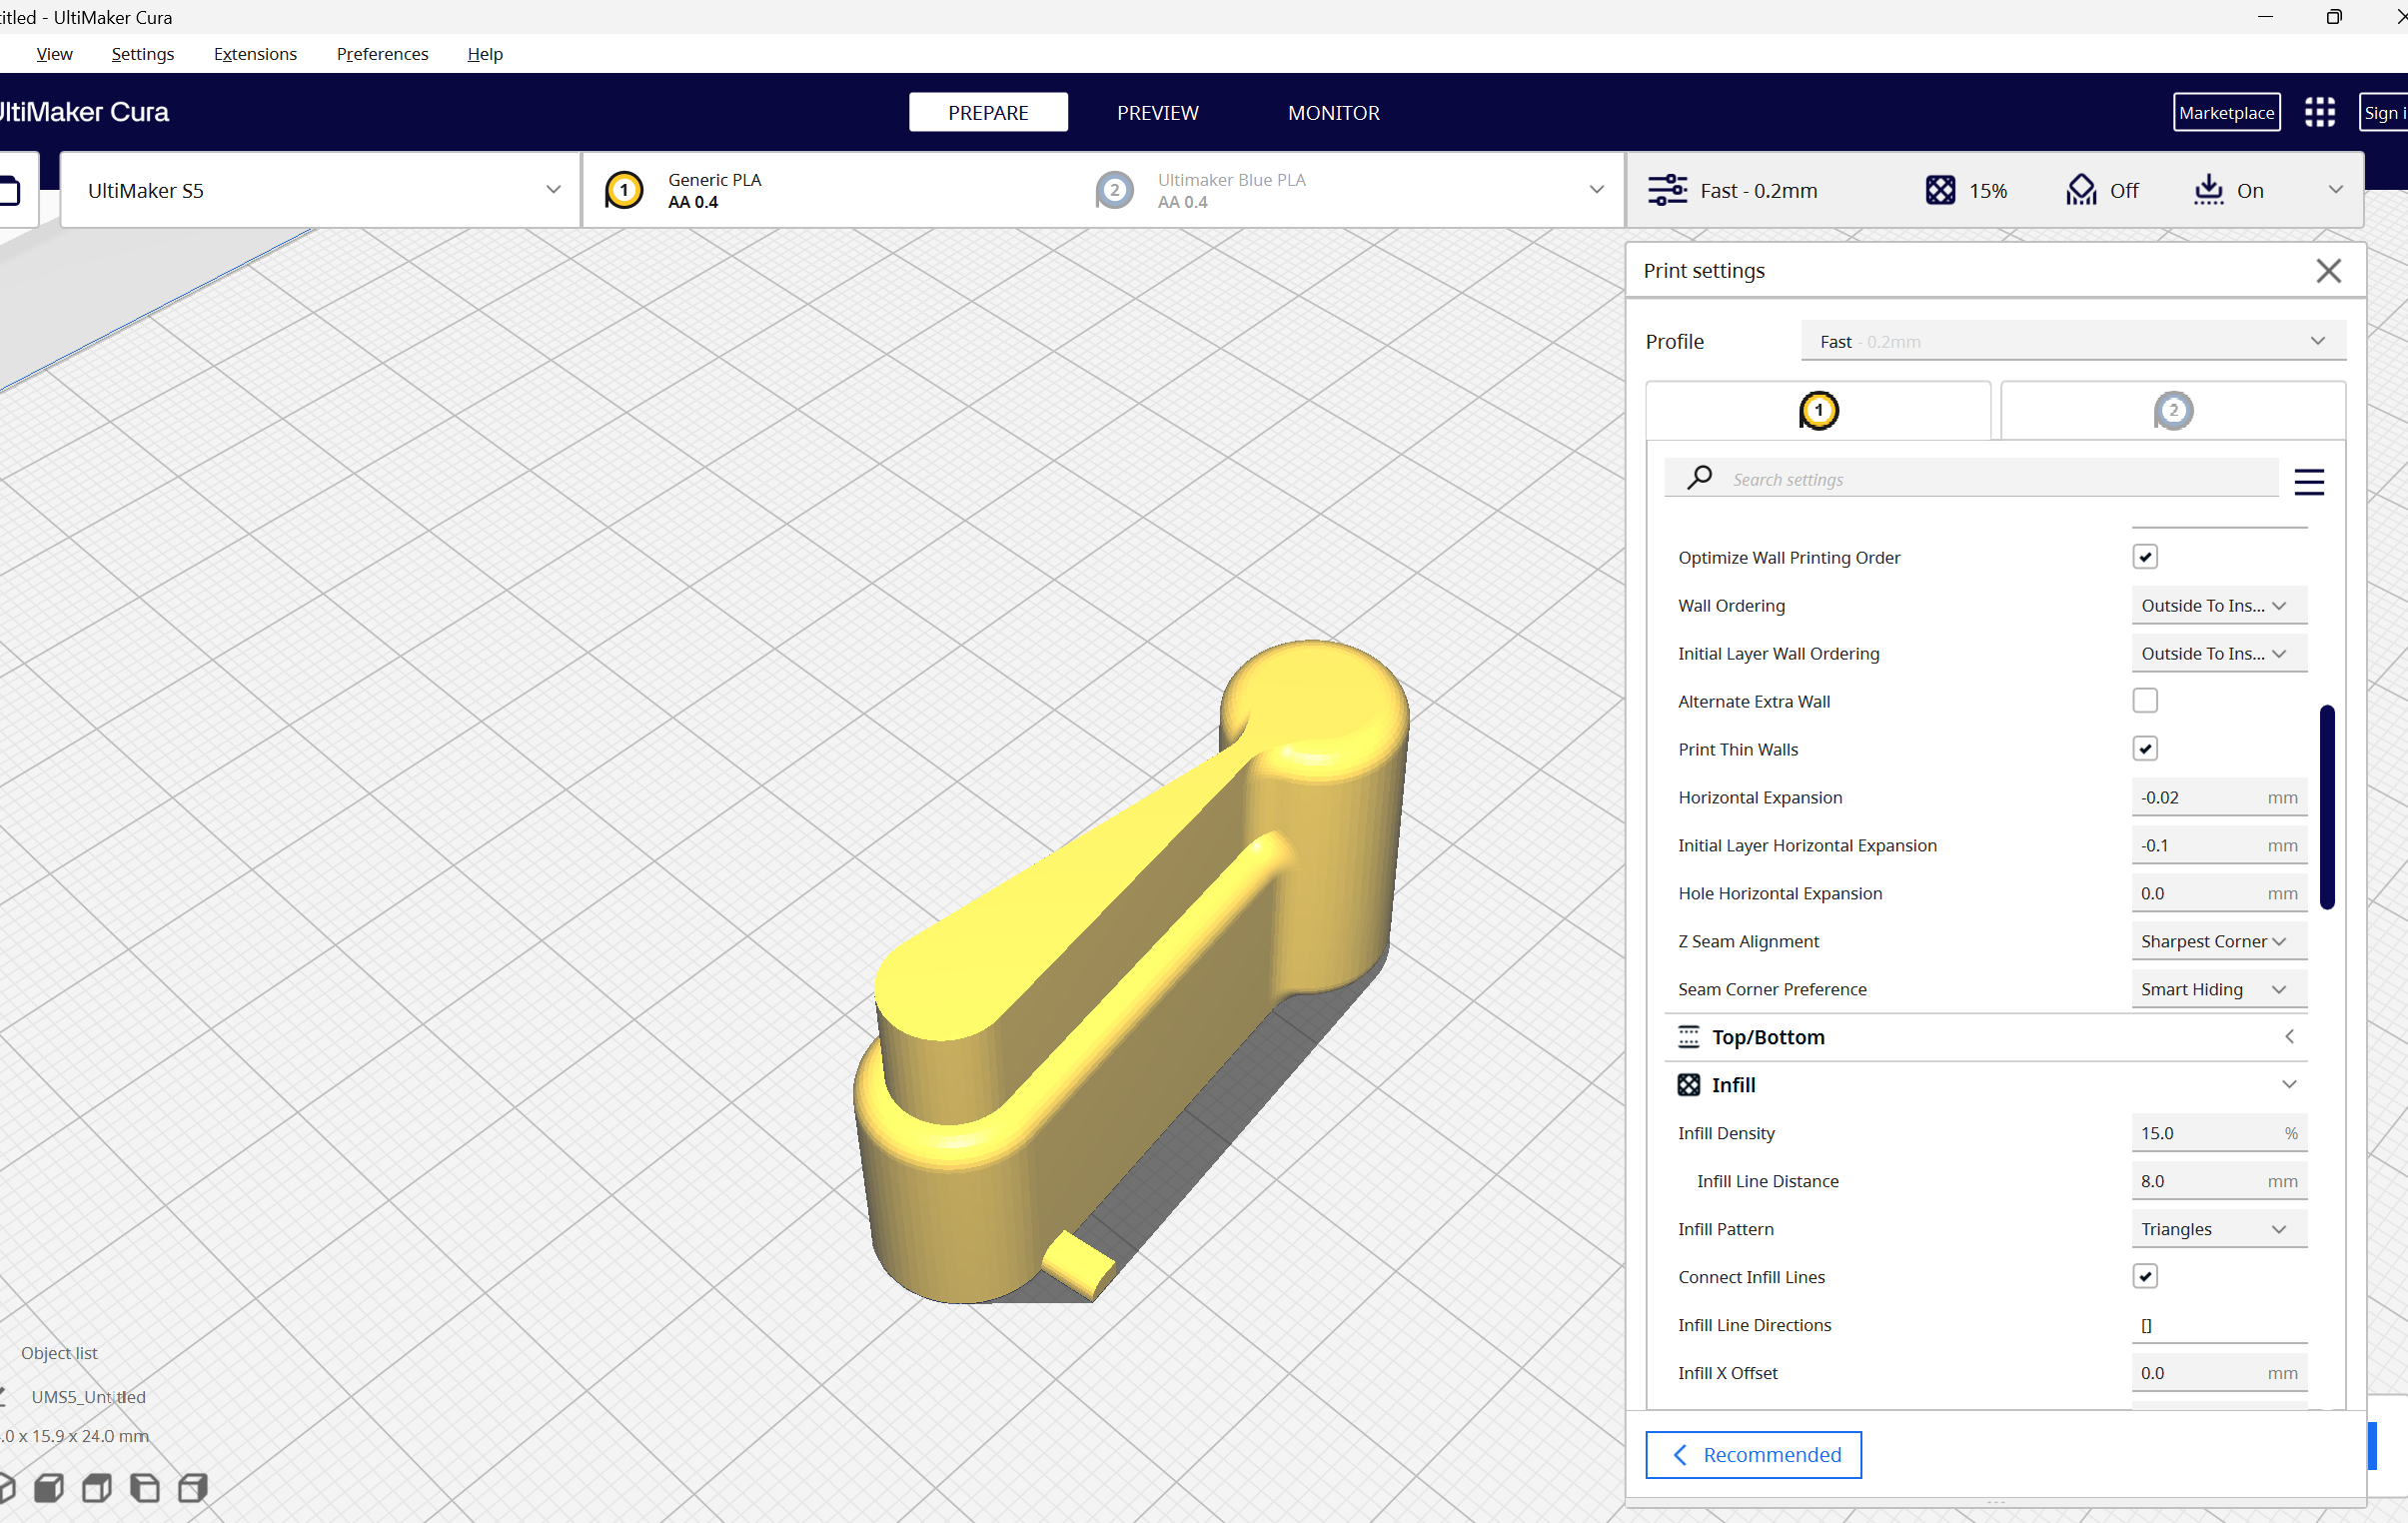Click extruder 1 Generic PLA icon

[x=624, y=190]
